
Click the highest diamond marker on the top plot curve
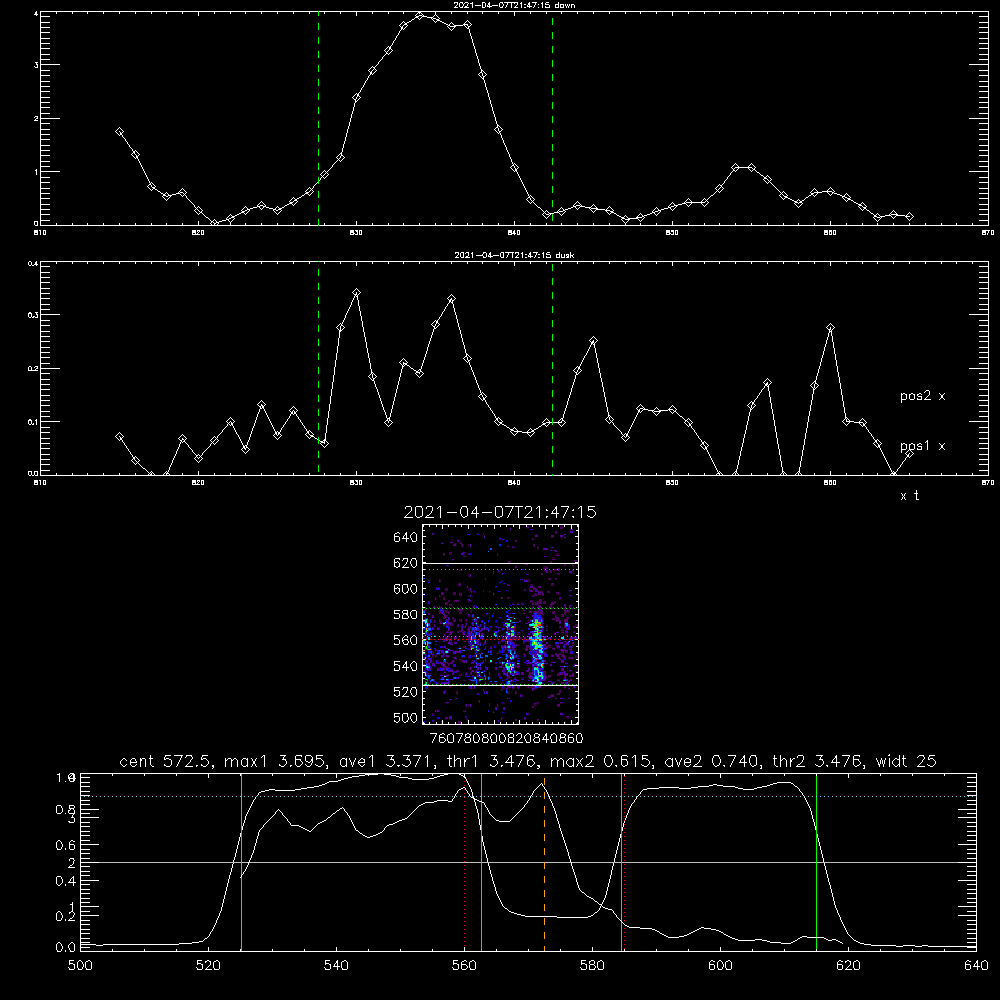420,16
